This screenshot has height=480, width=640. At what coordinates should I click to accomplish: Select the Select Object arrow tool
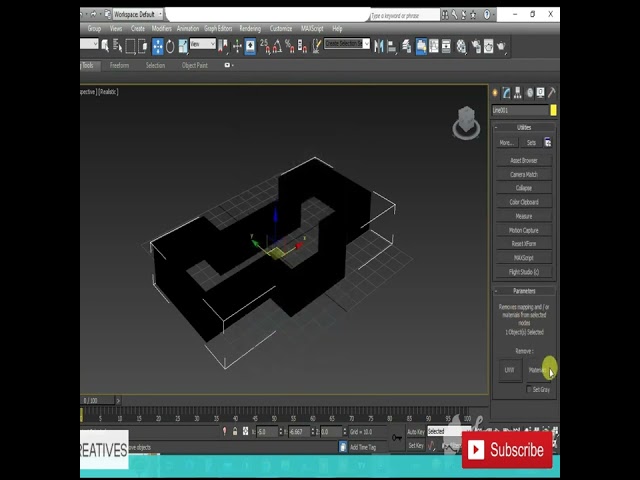105,46
